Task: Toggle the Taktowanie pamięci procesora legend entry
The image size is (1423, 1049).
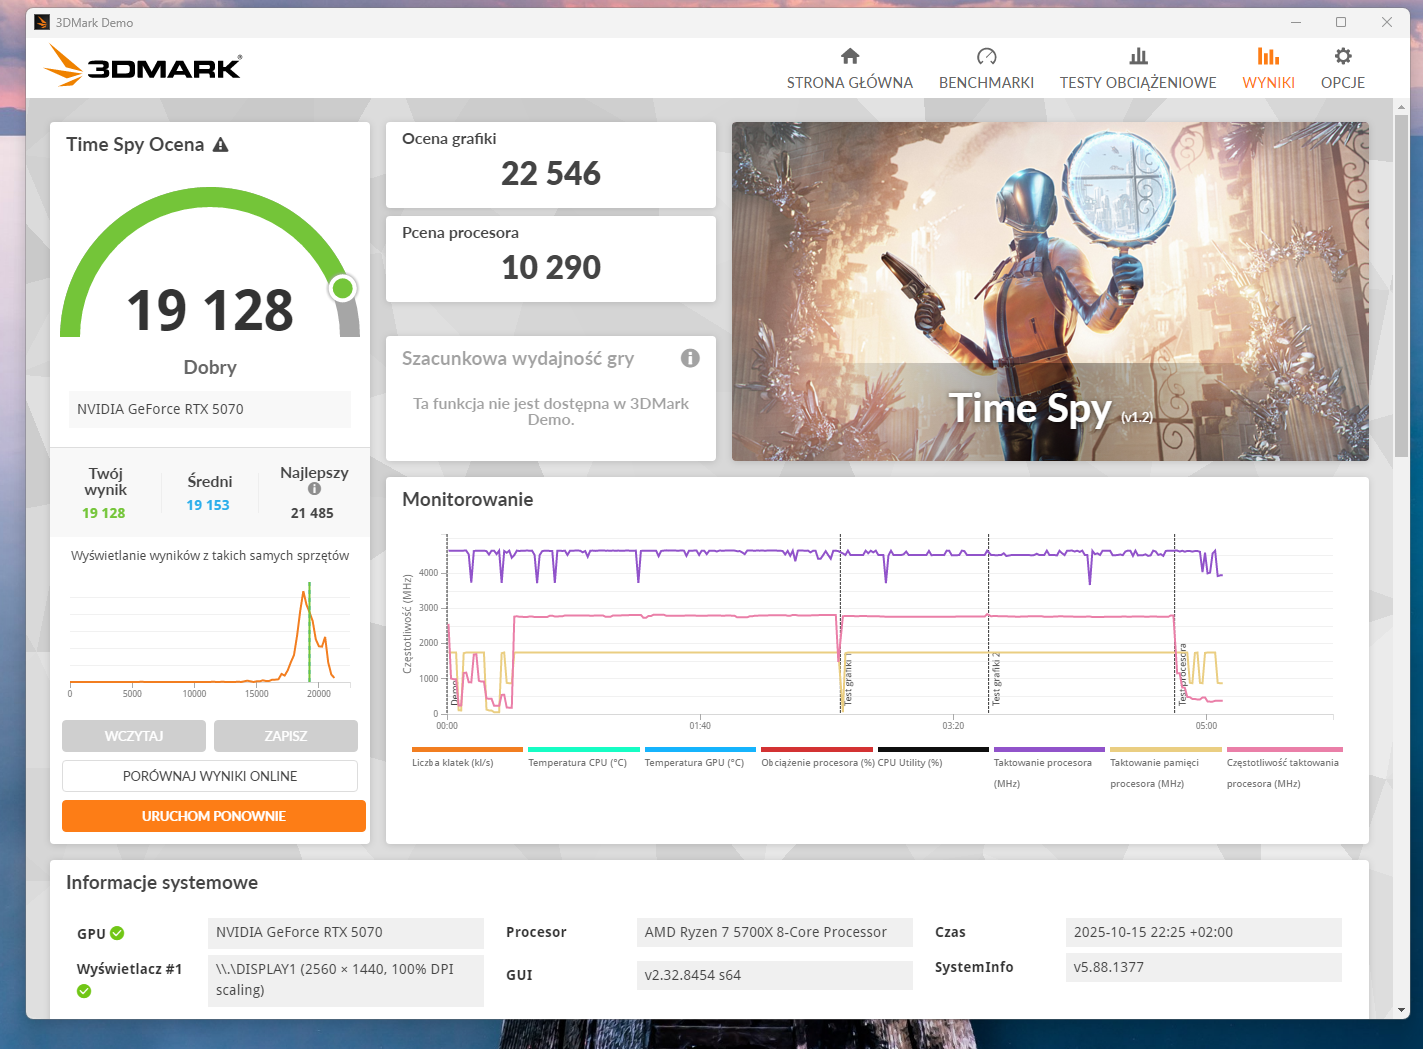Action: pyautogui.click(x=1165, y=768)
